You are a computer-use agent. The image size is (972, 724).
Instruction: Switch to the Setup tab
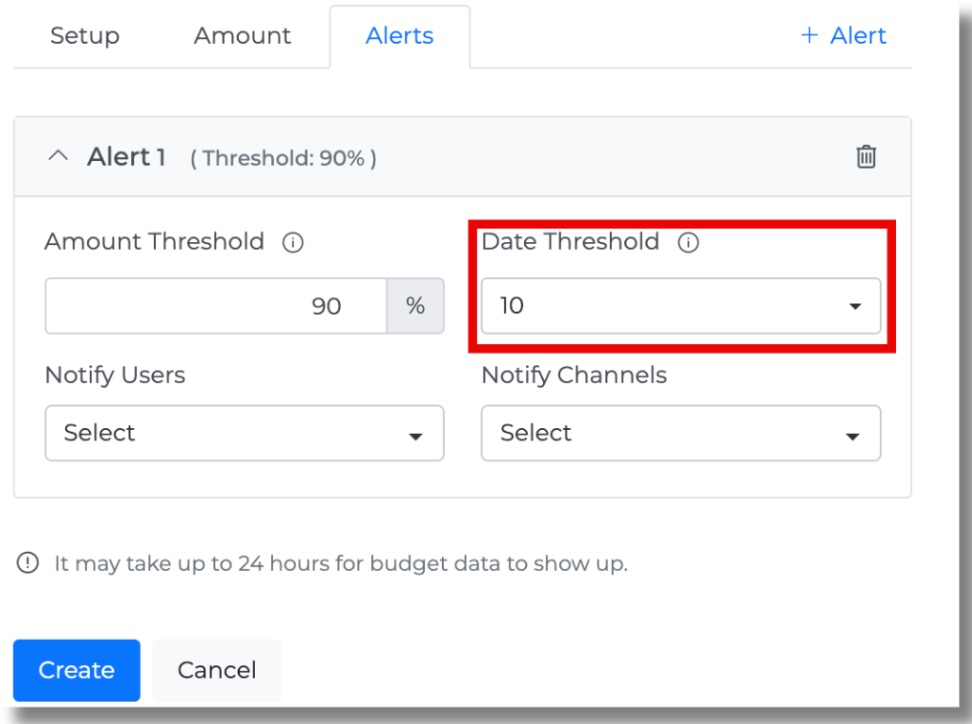pyautogui.click(x=85, y=36)
